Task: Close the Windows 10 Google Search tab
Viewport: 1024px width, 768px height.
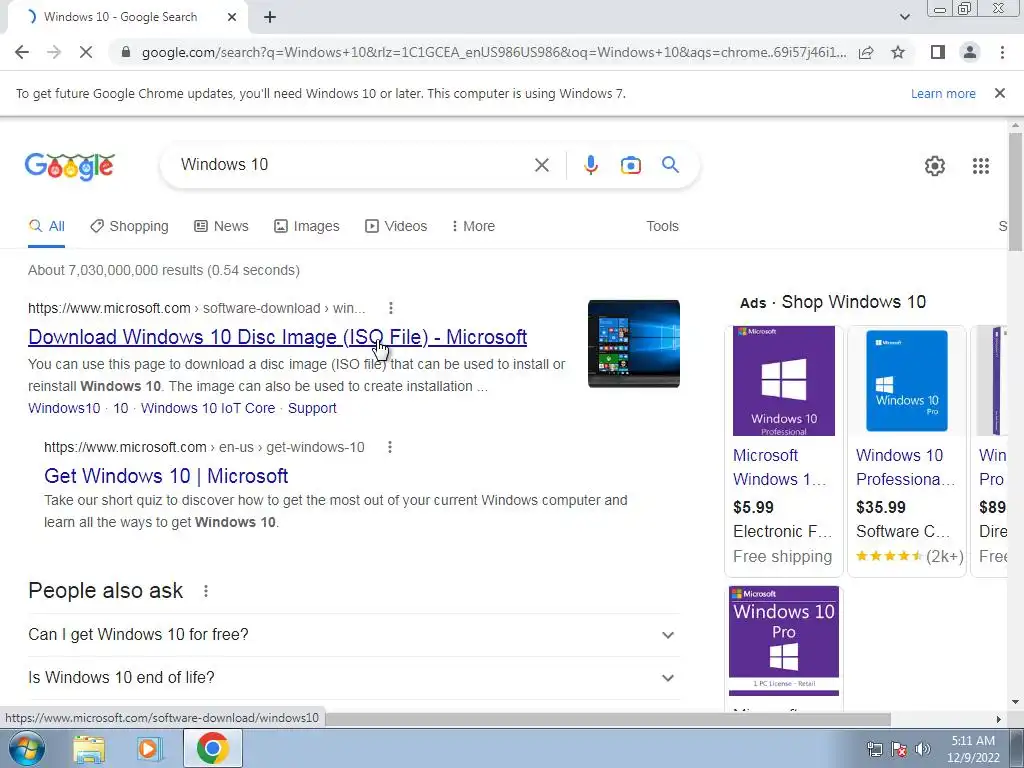Action: click(231, 18)
